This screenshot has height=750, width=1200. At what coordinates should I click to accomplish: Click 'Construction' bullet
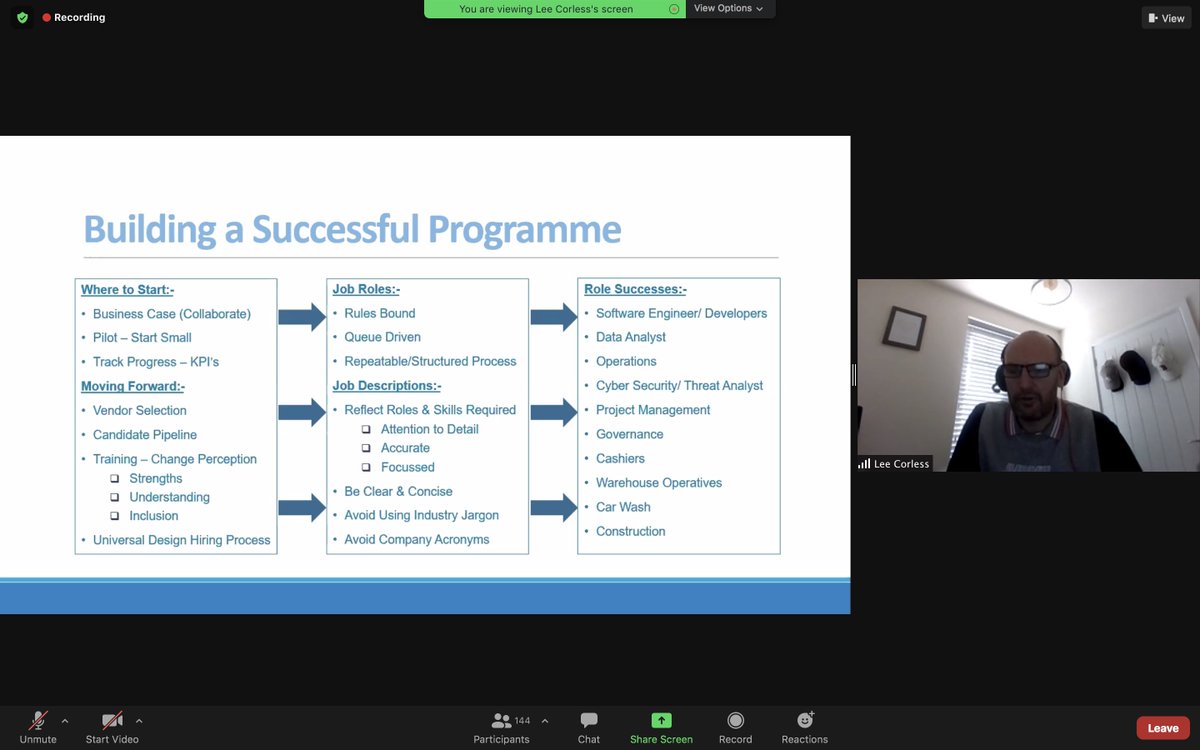[x=630, y=531]
